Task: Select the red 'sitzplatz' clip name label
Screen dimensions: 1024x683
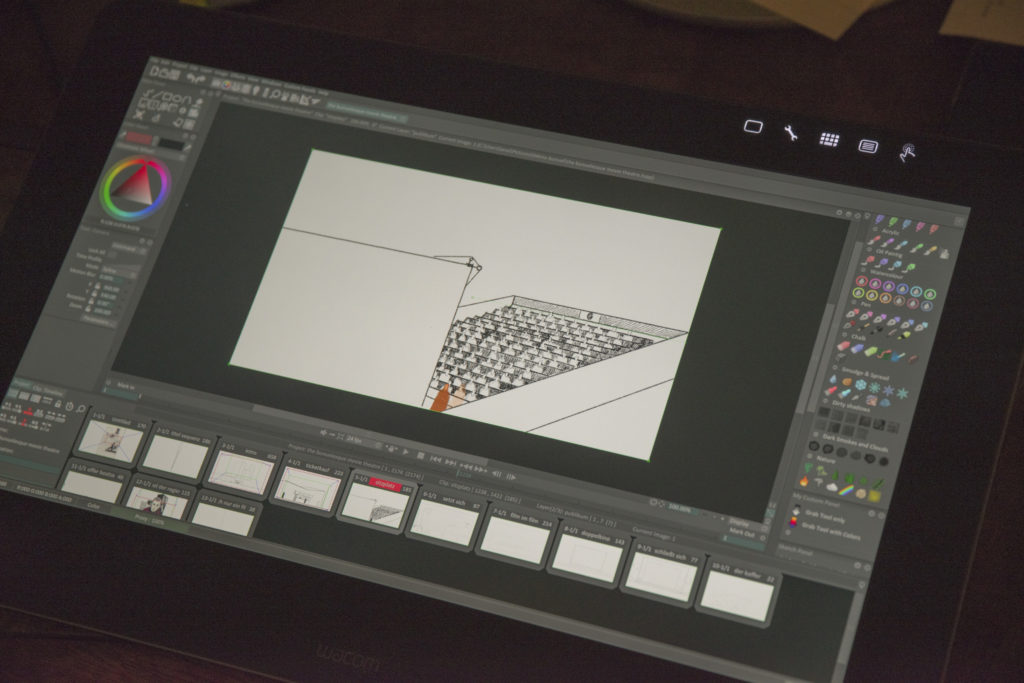Action: click(x=384, y=484)
